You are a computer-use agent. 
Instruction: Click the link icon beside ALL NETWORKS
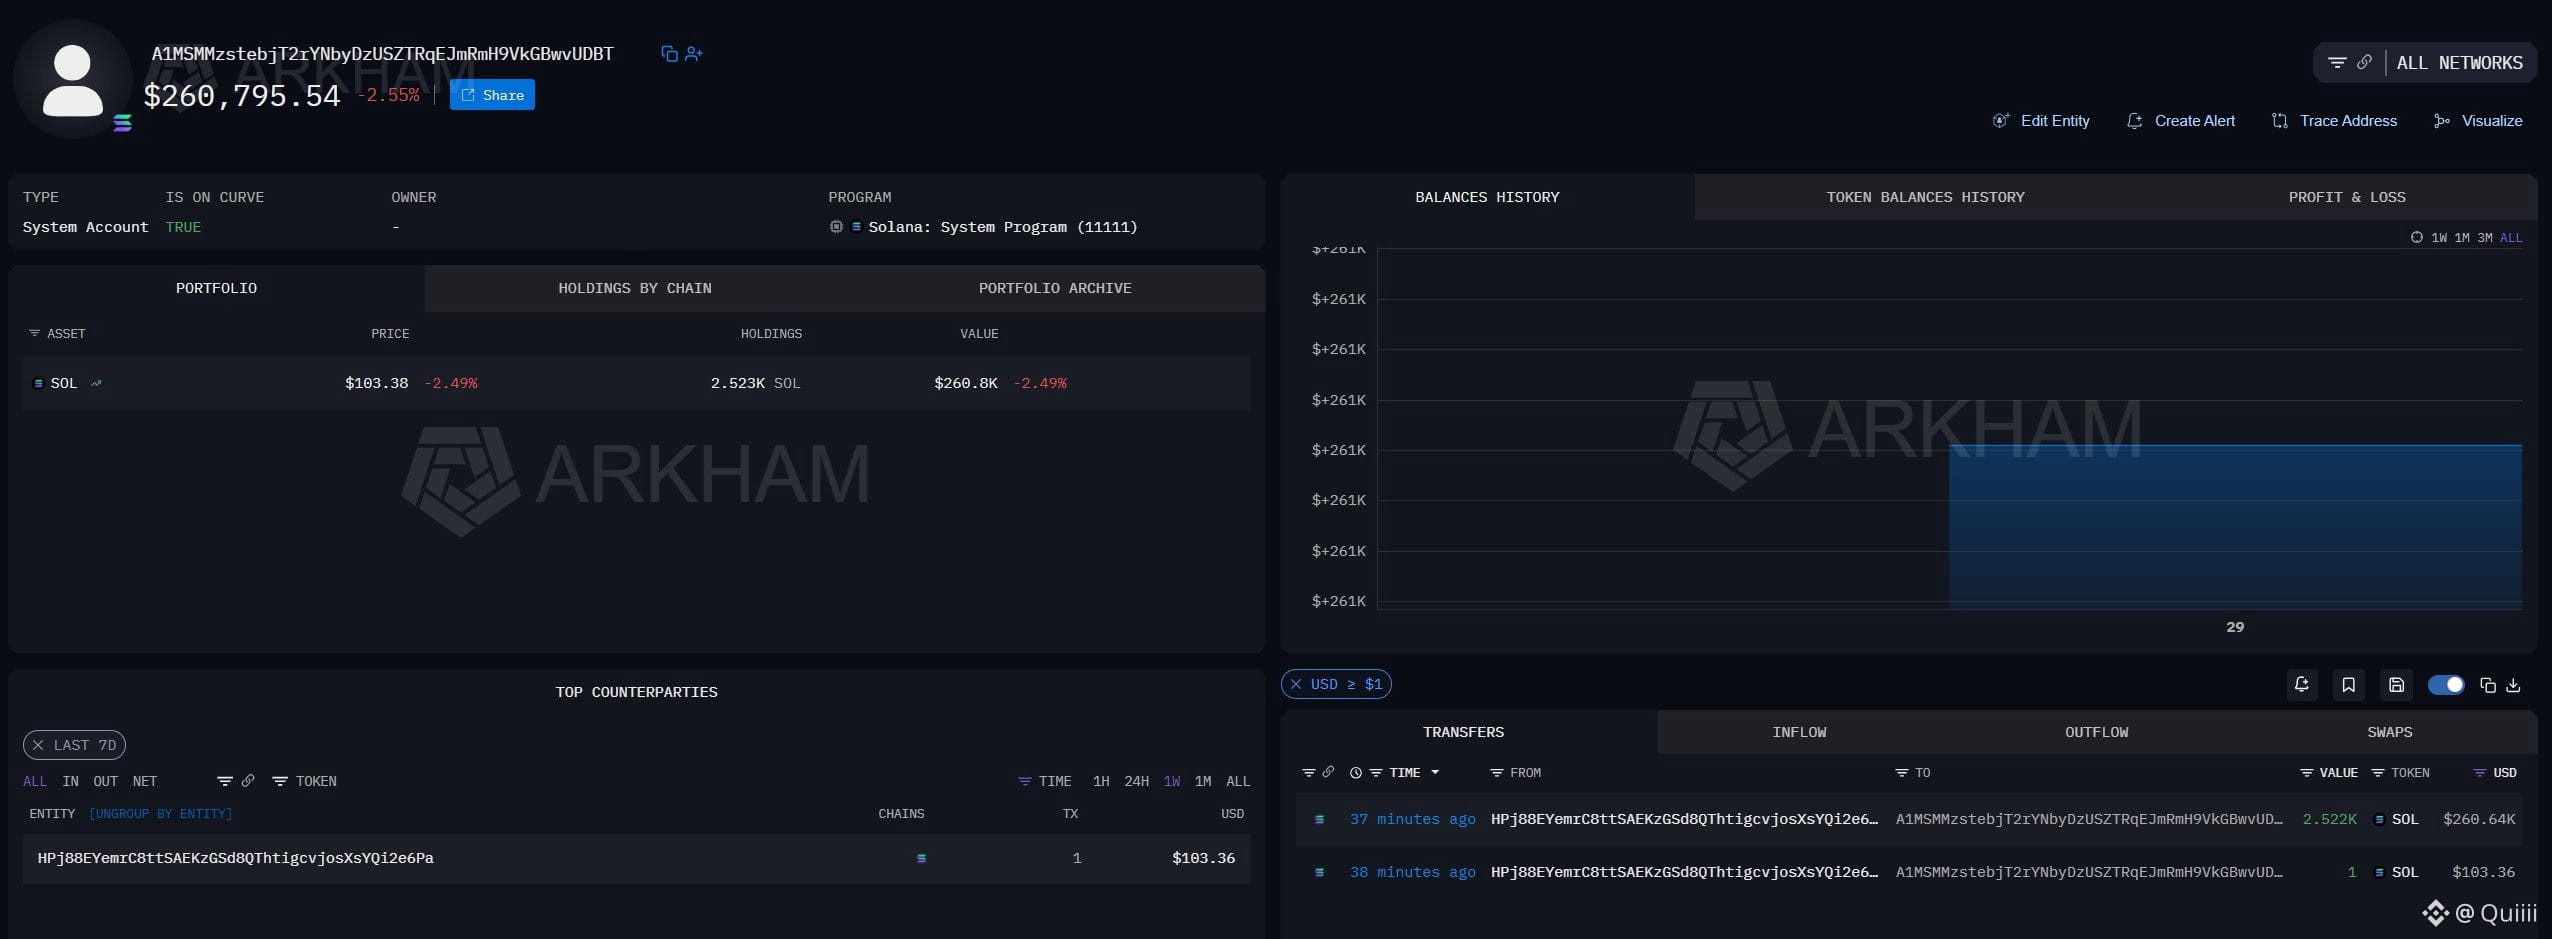[x=2364, y=62]
